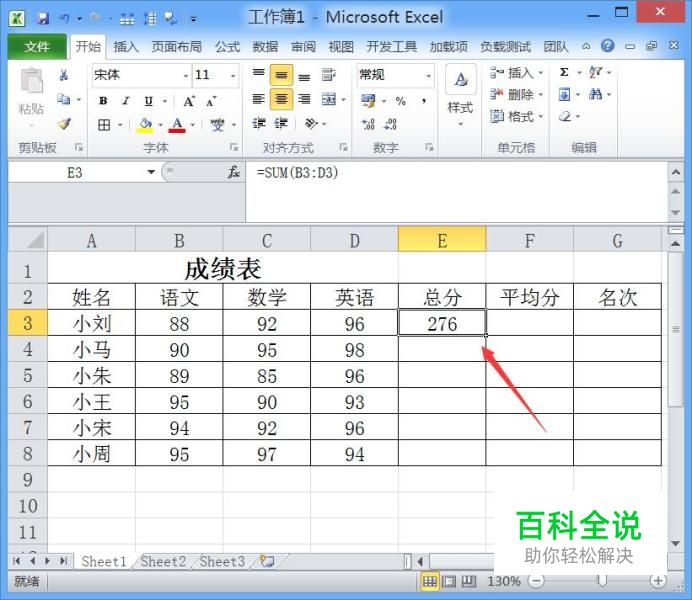This screenshot has width=692, height=600.
Task: Select cell containing 276
Action: click(442, 323)
